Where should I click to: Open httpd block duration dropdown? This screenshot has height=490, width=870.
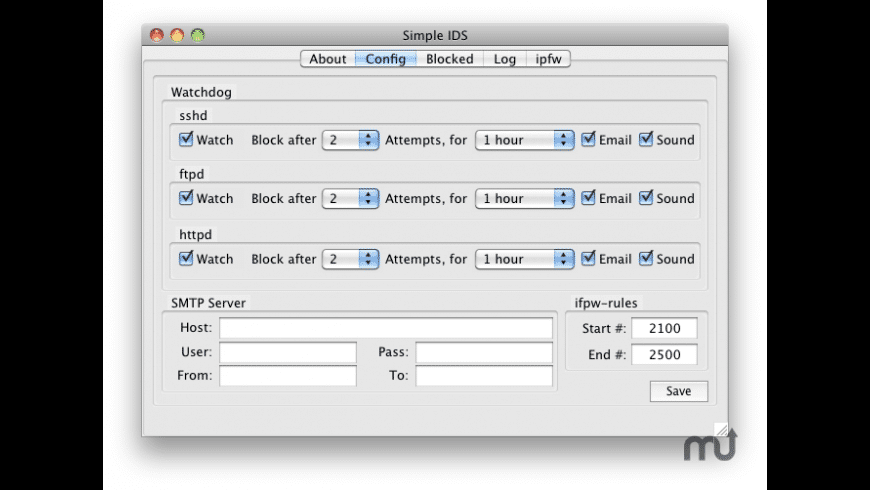click(524, 259)
